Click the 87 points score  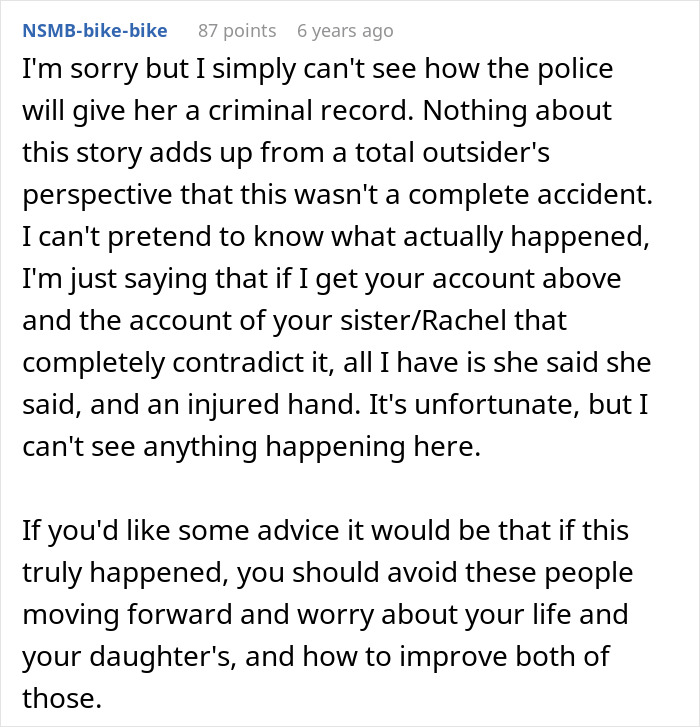[x=237, y=31]
